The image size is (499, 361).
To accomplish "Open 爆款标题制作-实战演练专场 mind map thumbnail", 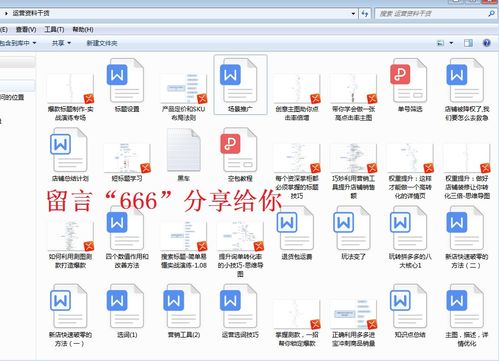I will [70, 89].
